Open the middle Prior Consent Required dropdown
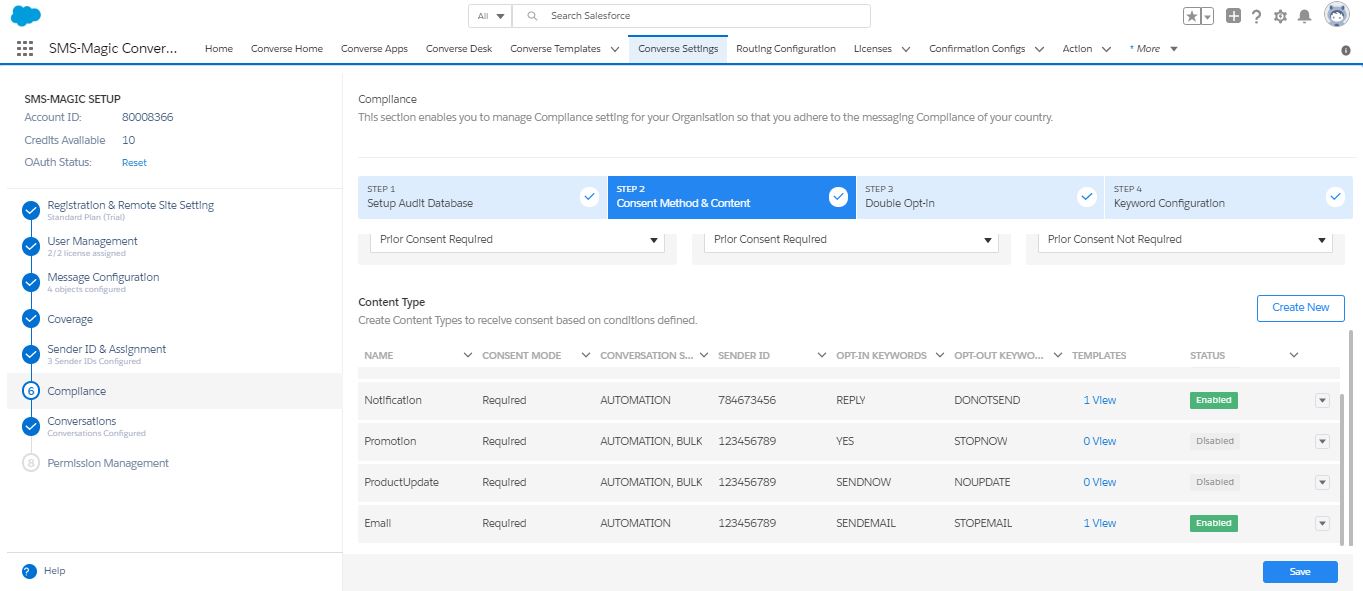The height and width of the screenshot is (591, 1363). (x=851, y=240)
